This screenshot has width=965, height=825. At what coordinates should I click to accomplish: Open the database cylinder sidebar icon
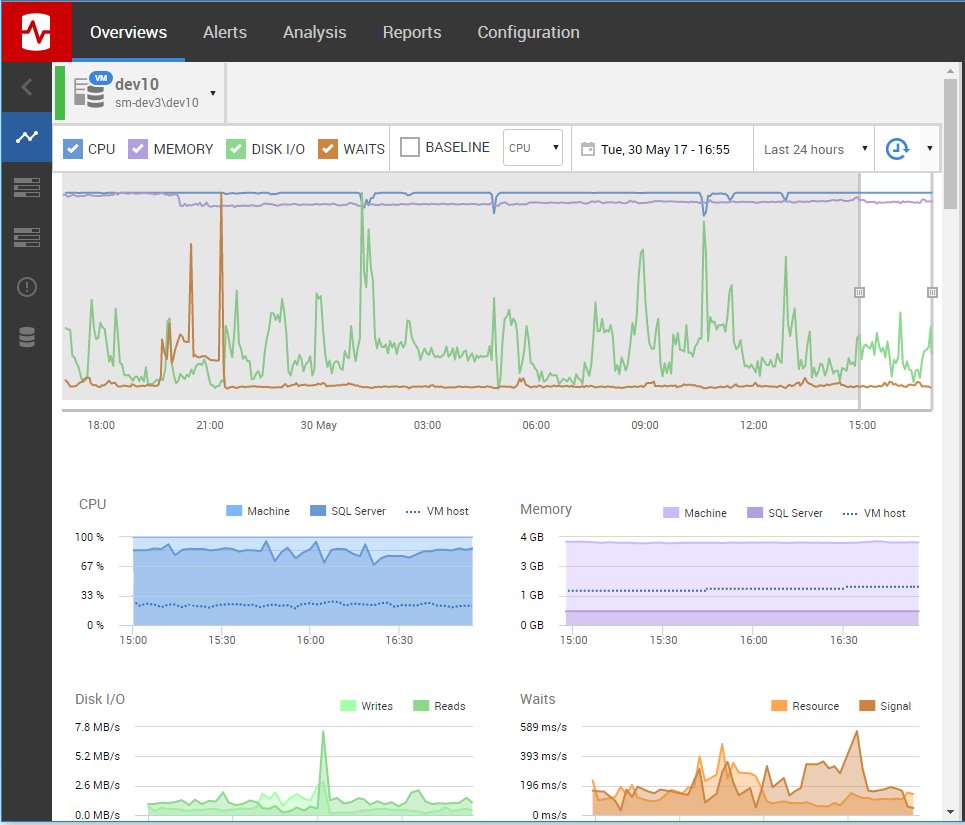point(26,337)
